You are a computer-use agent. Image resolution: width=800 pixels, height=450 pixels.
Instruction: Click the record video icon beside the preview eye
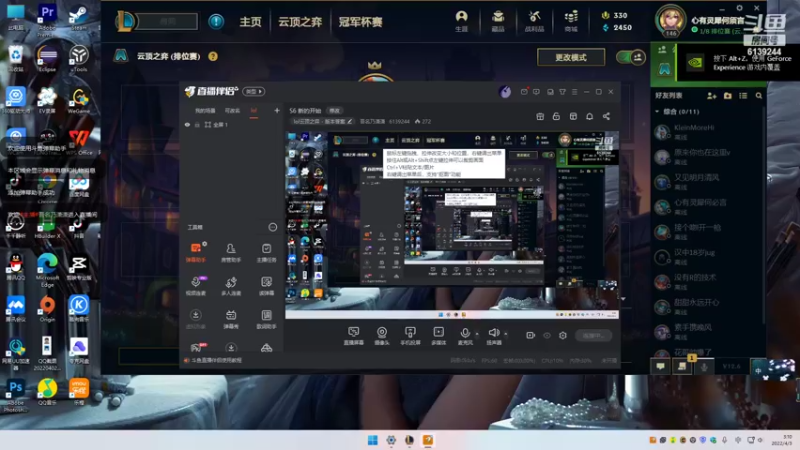click(531, 335)
